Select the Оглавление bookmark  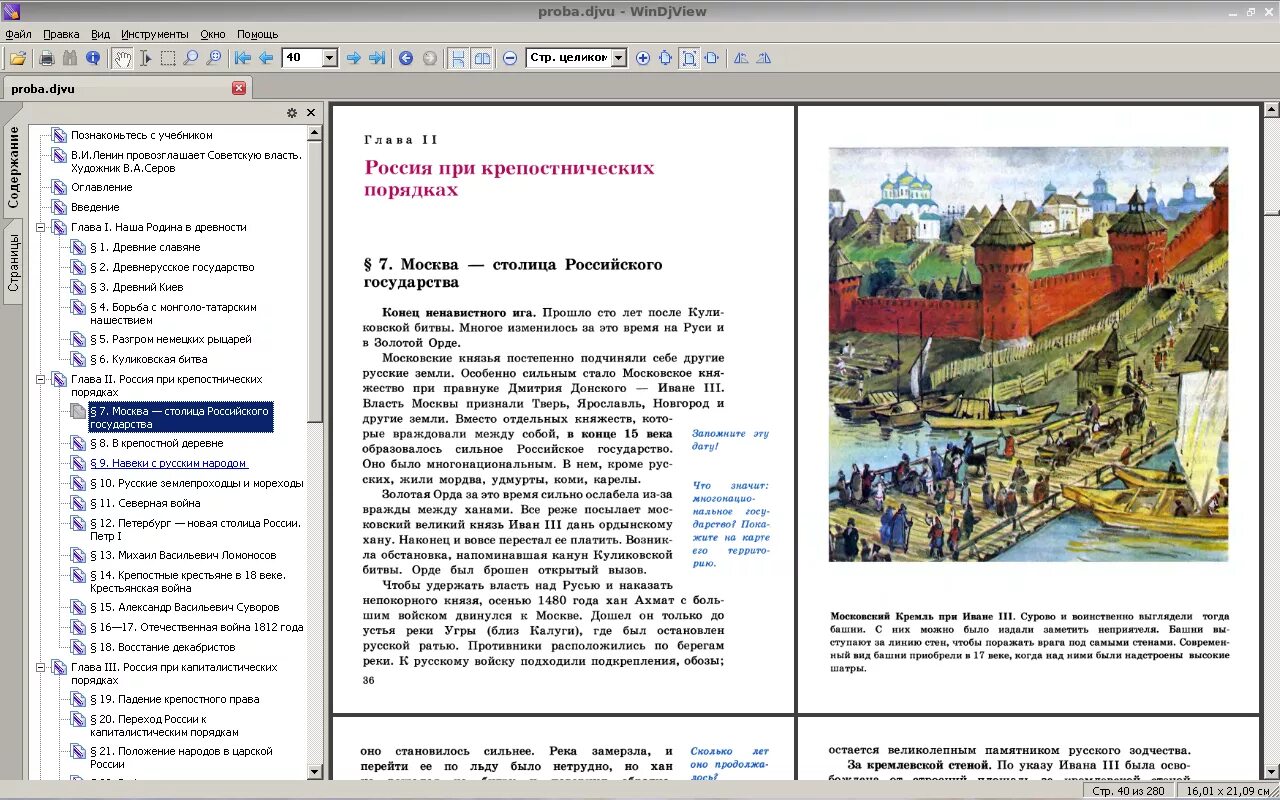tap(101, 187)
